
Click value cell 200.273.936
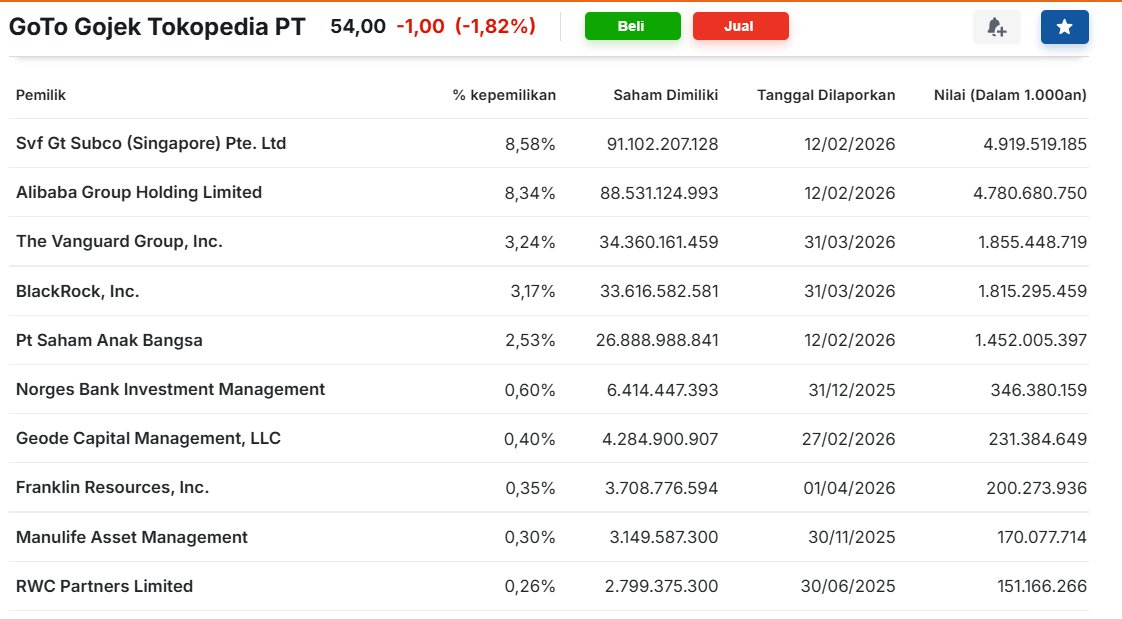click(1037, 488)
